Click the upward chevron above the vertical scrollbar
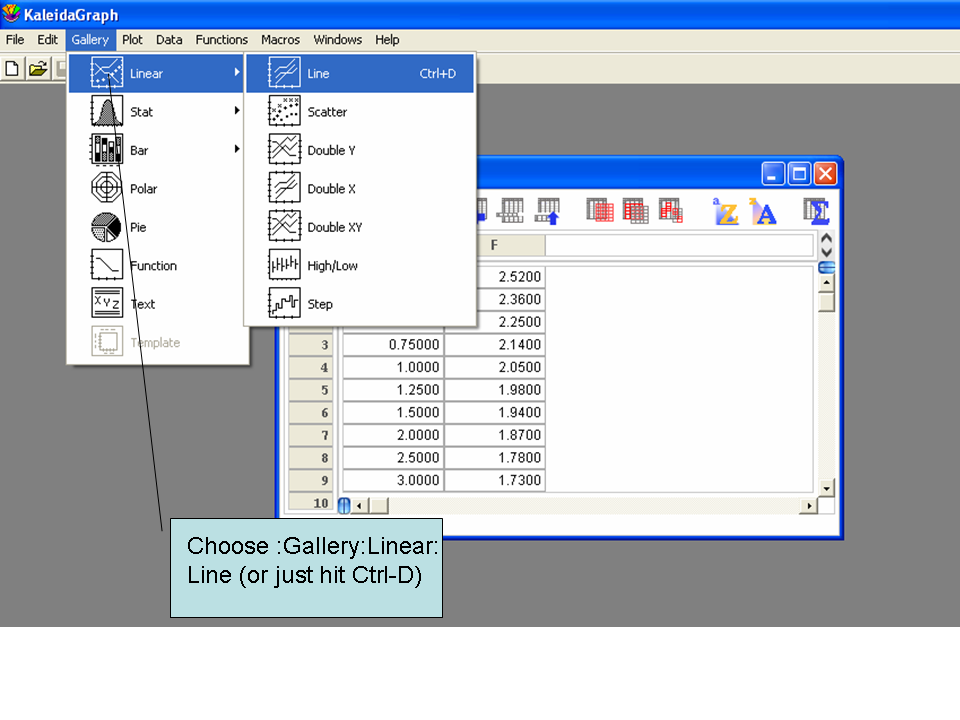The width and height of the screenshot is (960, 720). (827, 238)
